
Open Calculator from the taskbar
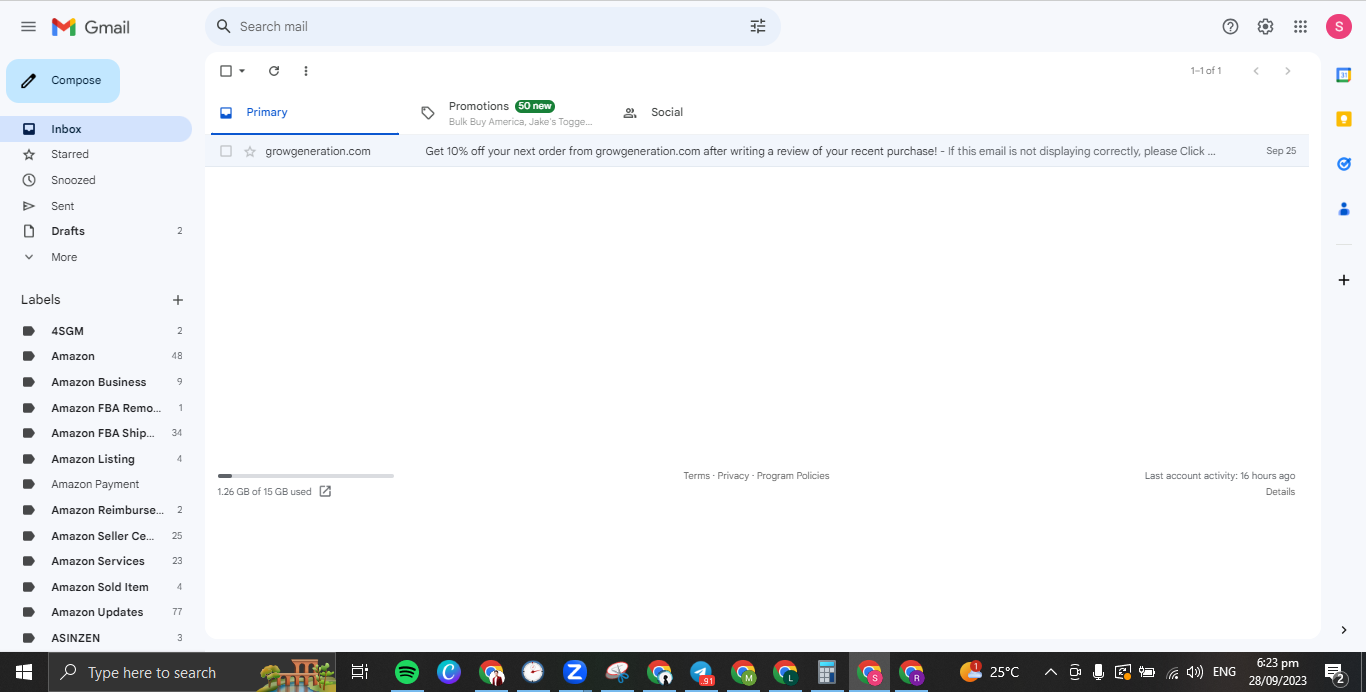tap(826, 672)
